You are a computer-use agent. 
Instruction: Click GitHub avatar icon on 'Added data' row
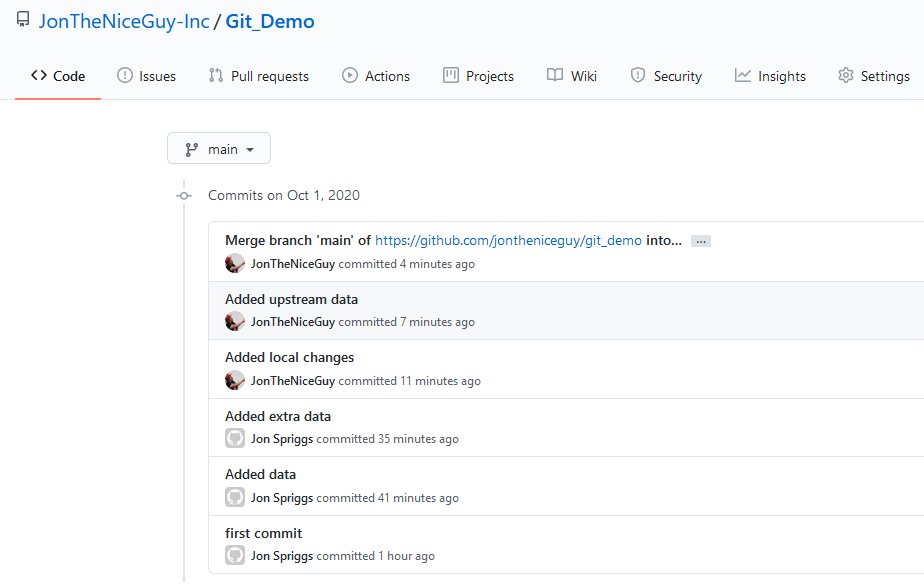click(235, 497)
